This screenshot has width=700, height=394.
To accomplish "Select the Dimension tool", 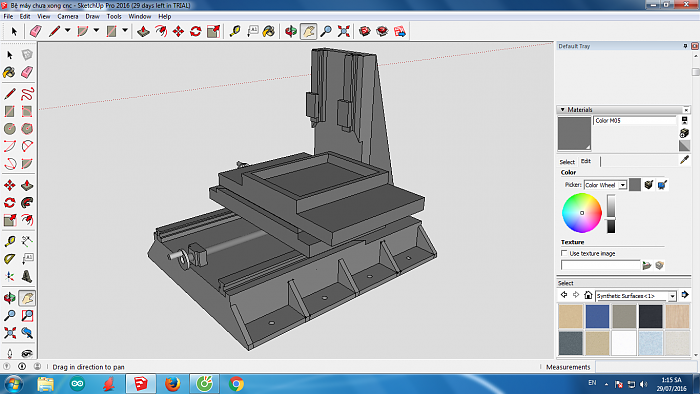I will [x=27, y=241].
